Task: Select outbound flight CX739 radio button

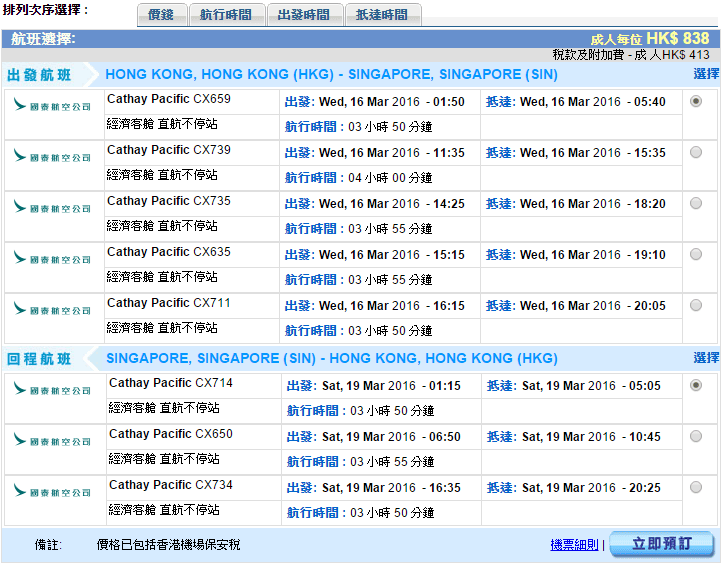Action: 696,152
